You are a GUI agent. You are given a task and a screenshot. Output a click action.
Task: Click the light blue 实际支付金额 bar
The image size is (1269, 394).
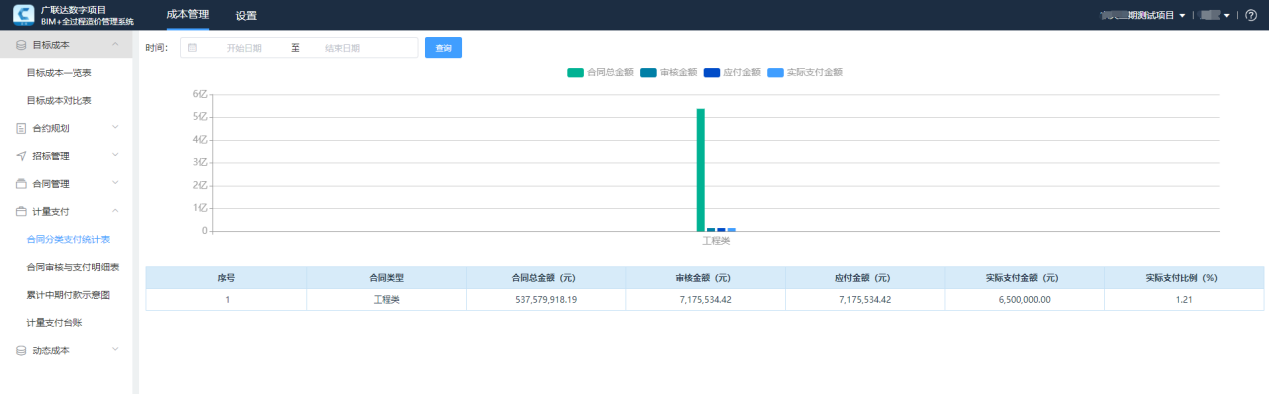pyautogui.click(x=731, y=230)
